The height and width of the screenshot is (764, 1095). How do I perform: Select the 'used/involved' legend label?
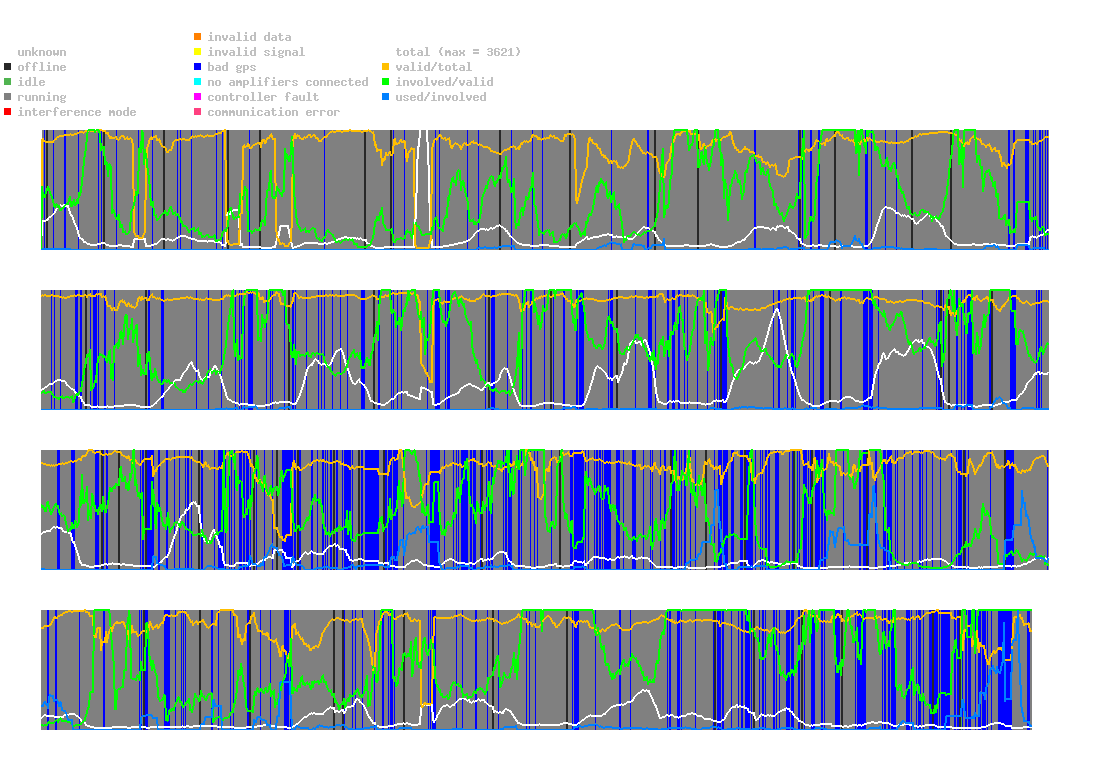point(441,97)
